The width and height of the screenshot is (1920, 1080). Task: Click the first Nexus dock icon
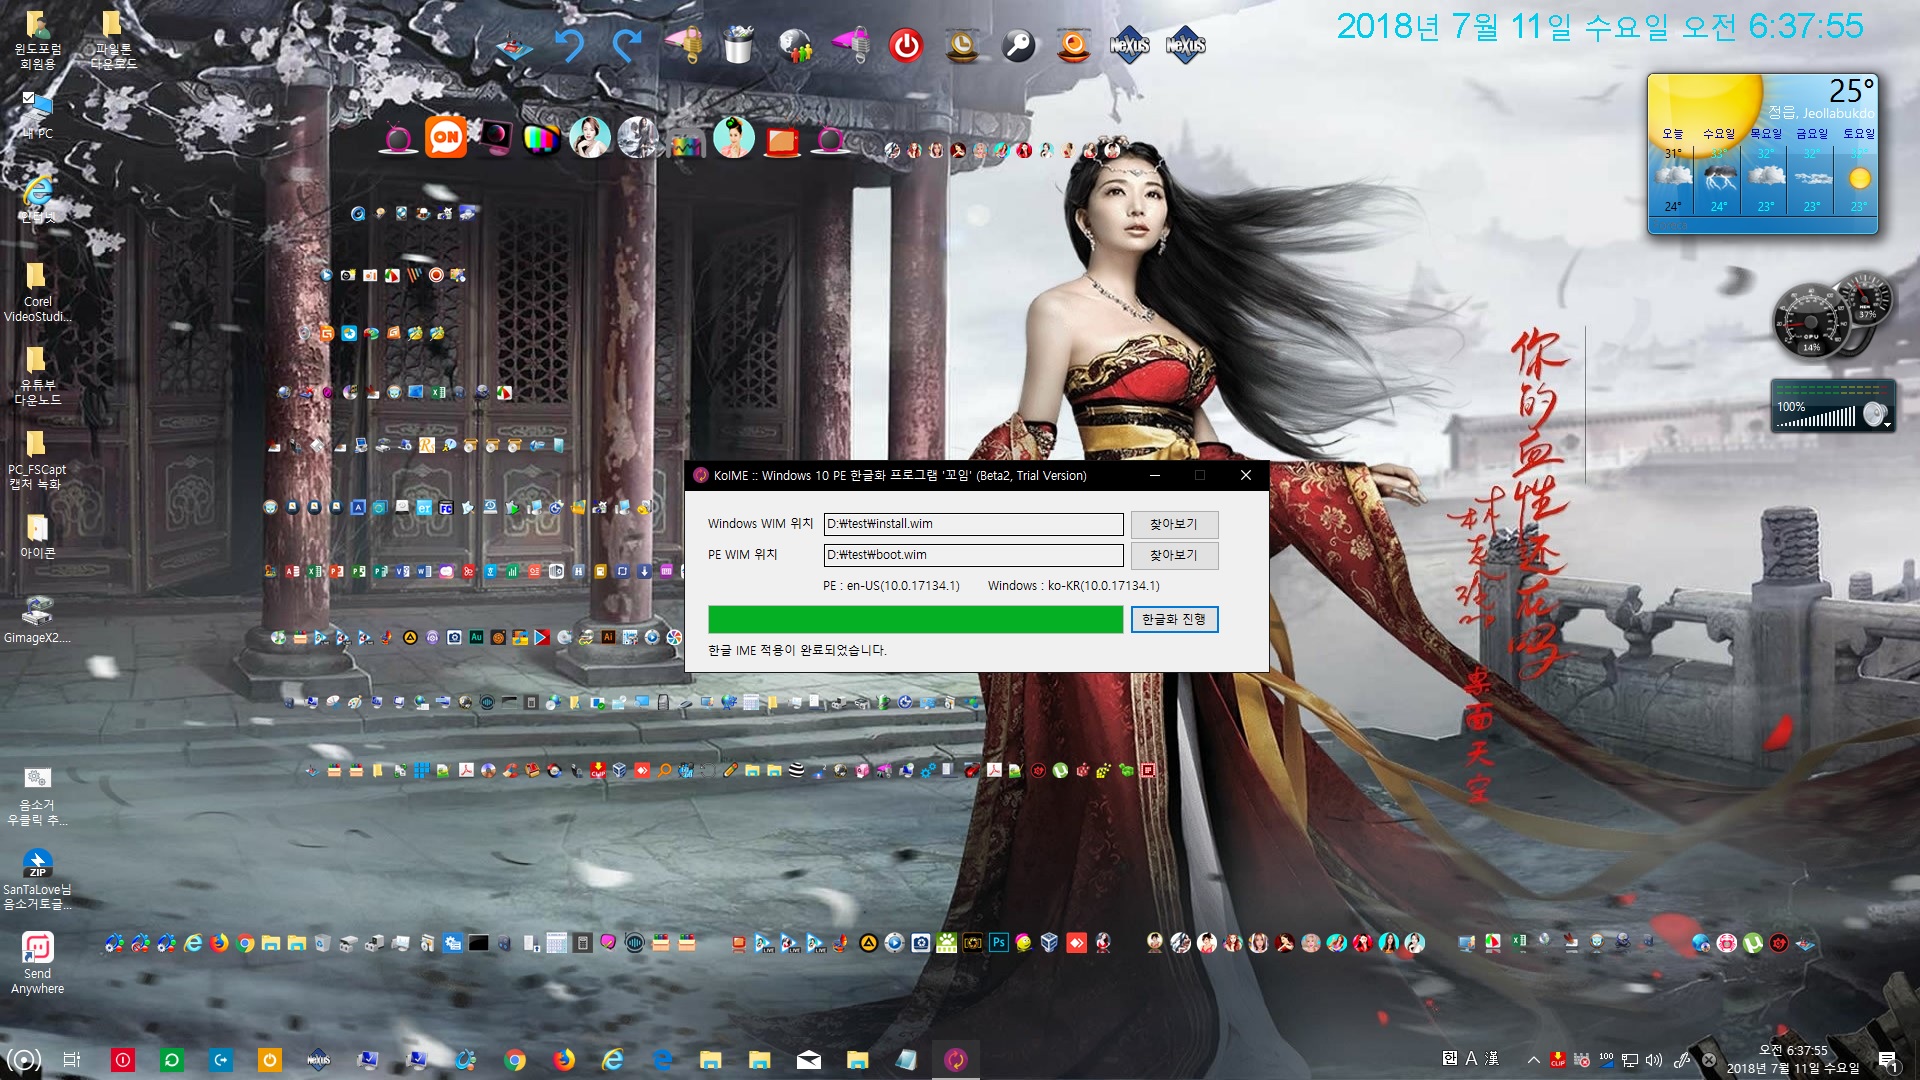1130,46
